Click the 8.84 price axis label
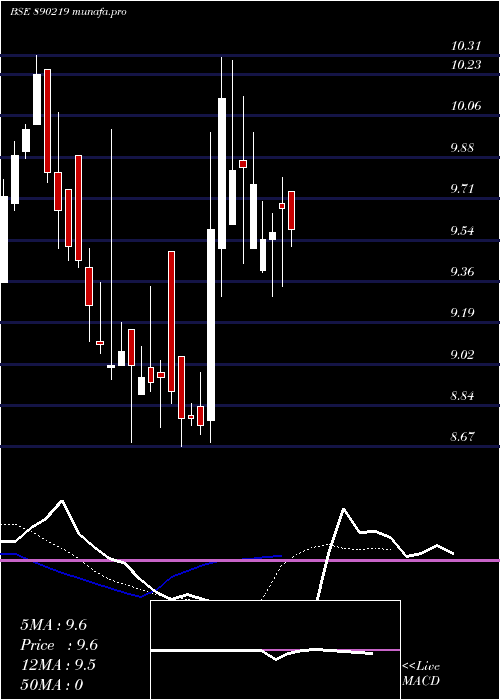Image resolution: width=500 pixels, height=700 pixels. [462, 396]
